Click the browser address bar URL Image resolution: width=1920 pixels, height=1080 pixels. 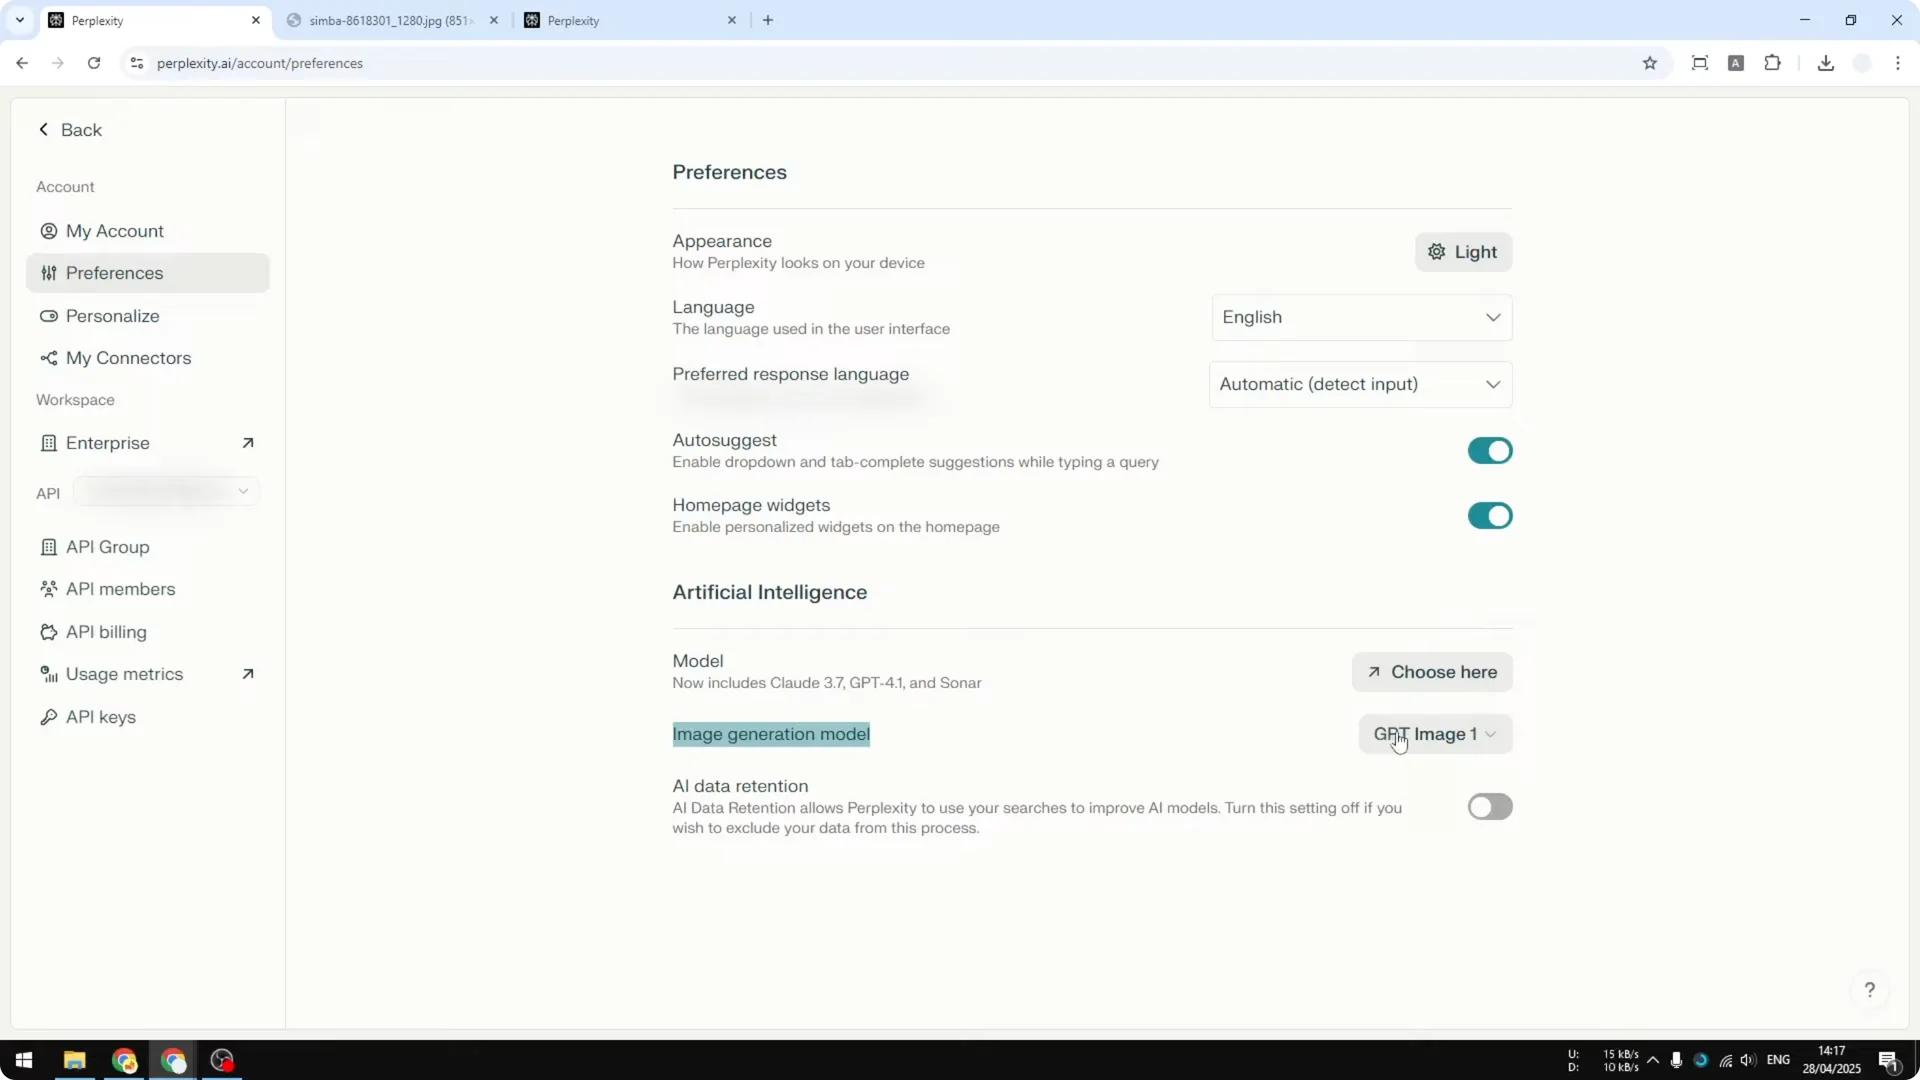pos(260,63)
